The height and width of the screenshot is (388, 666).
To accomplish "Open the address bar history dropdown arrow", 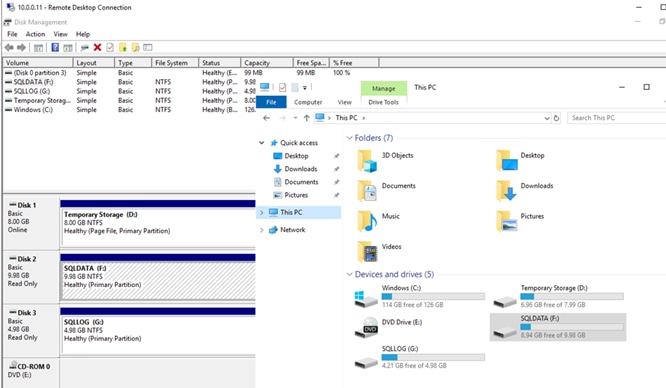I will (547, 118).
